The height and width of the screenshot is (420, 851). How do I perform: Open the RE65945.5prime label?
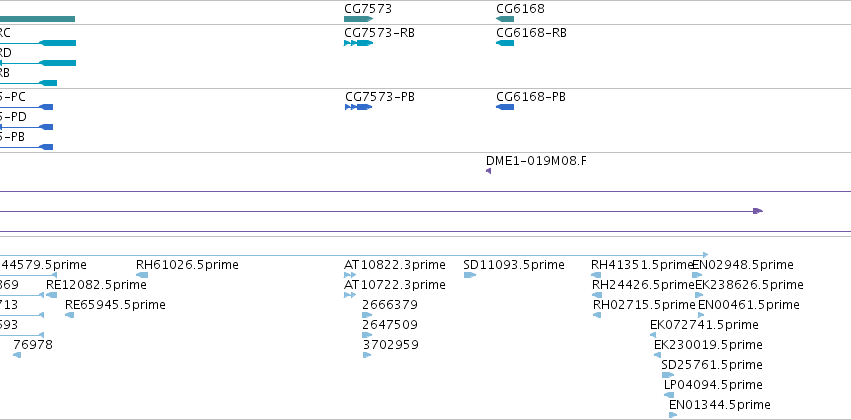point(115,305)
